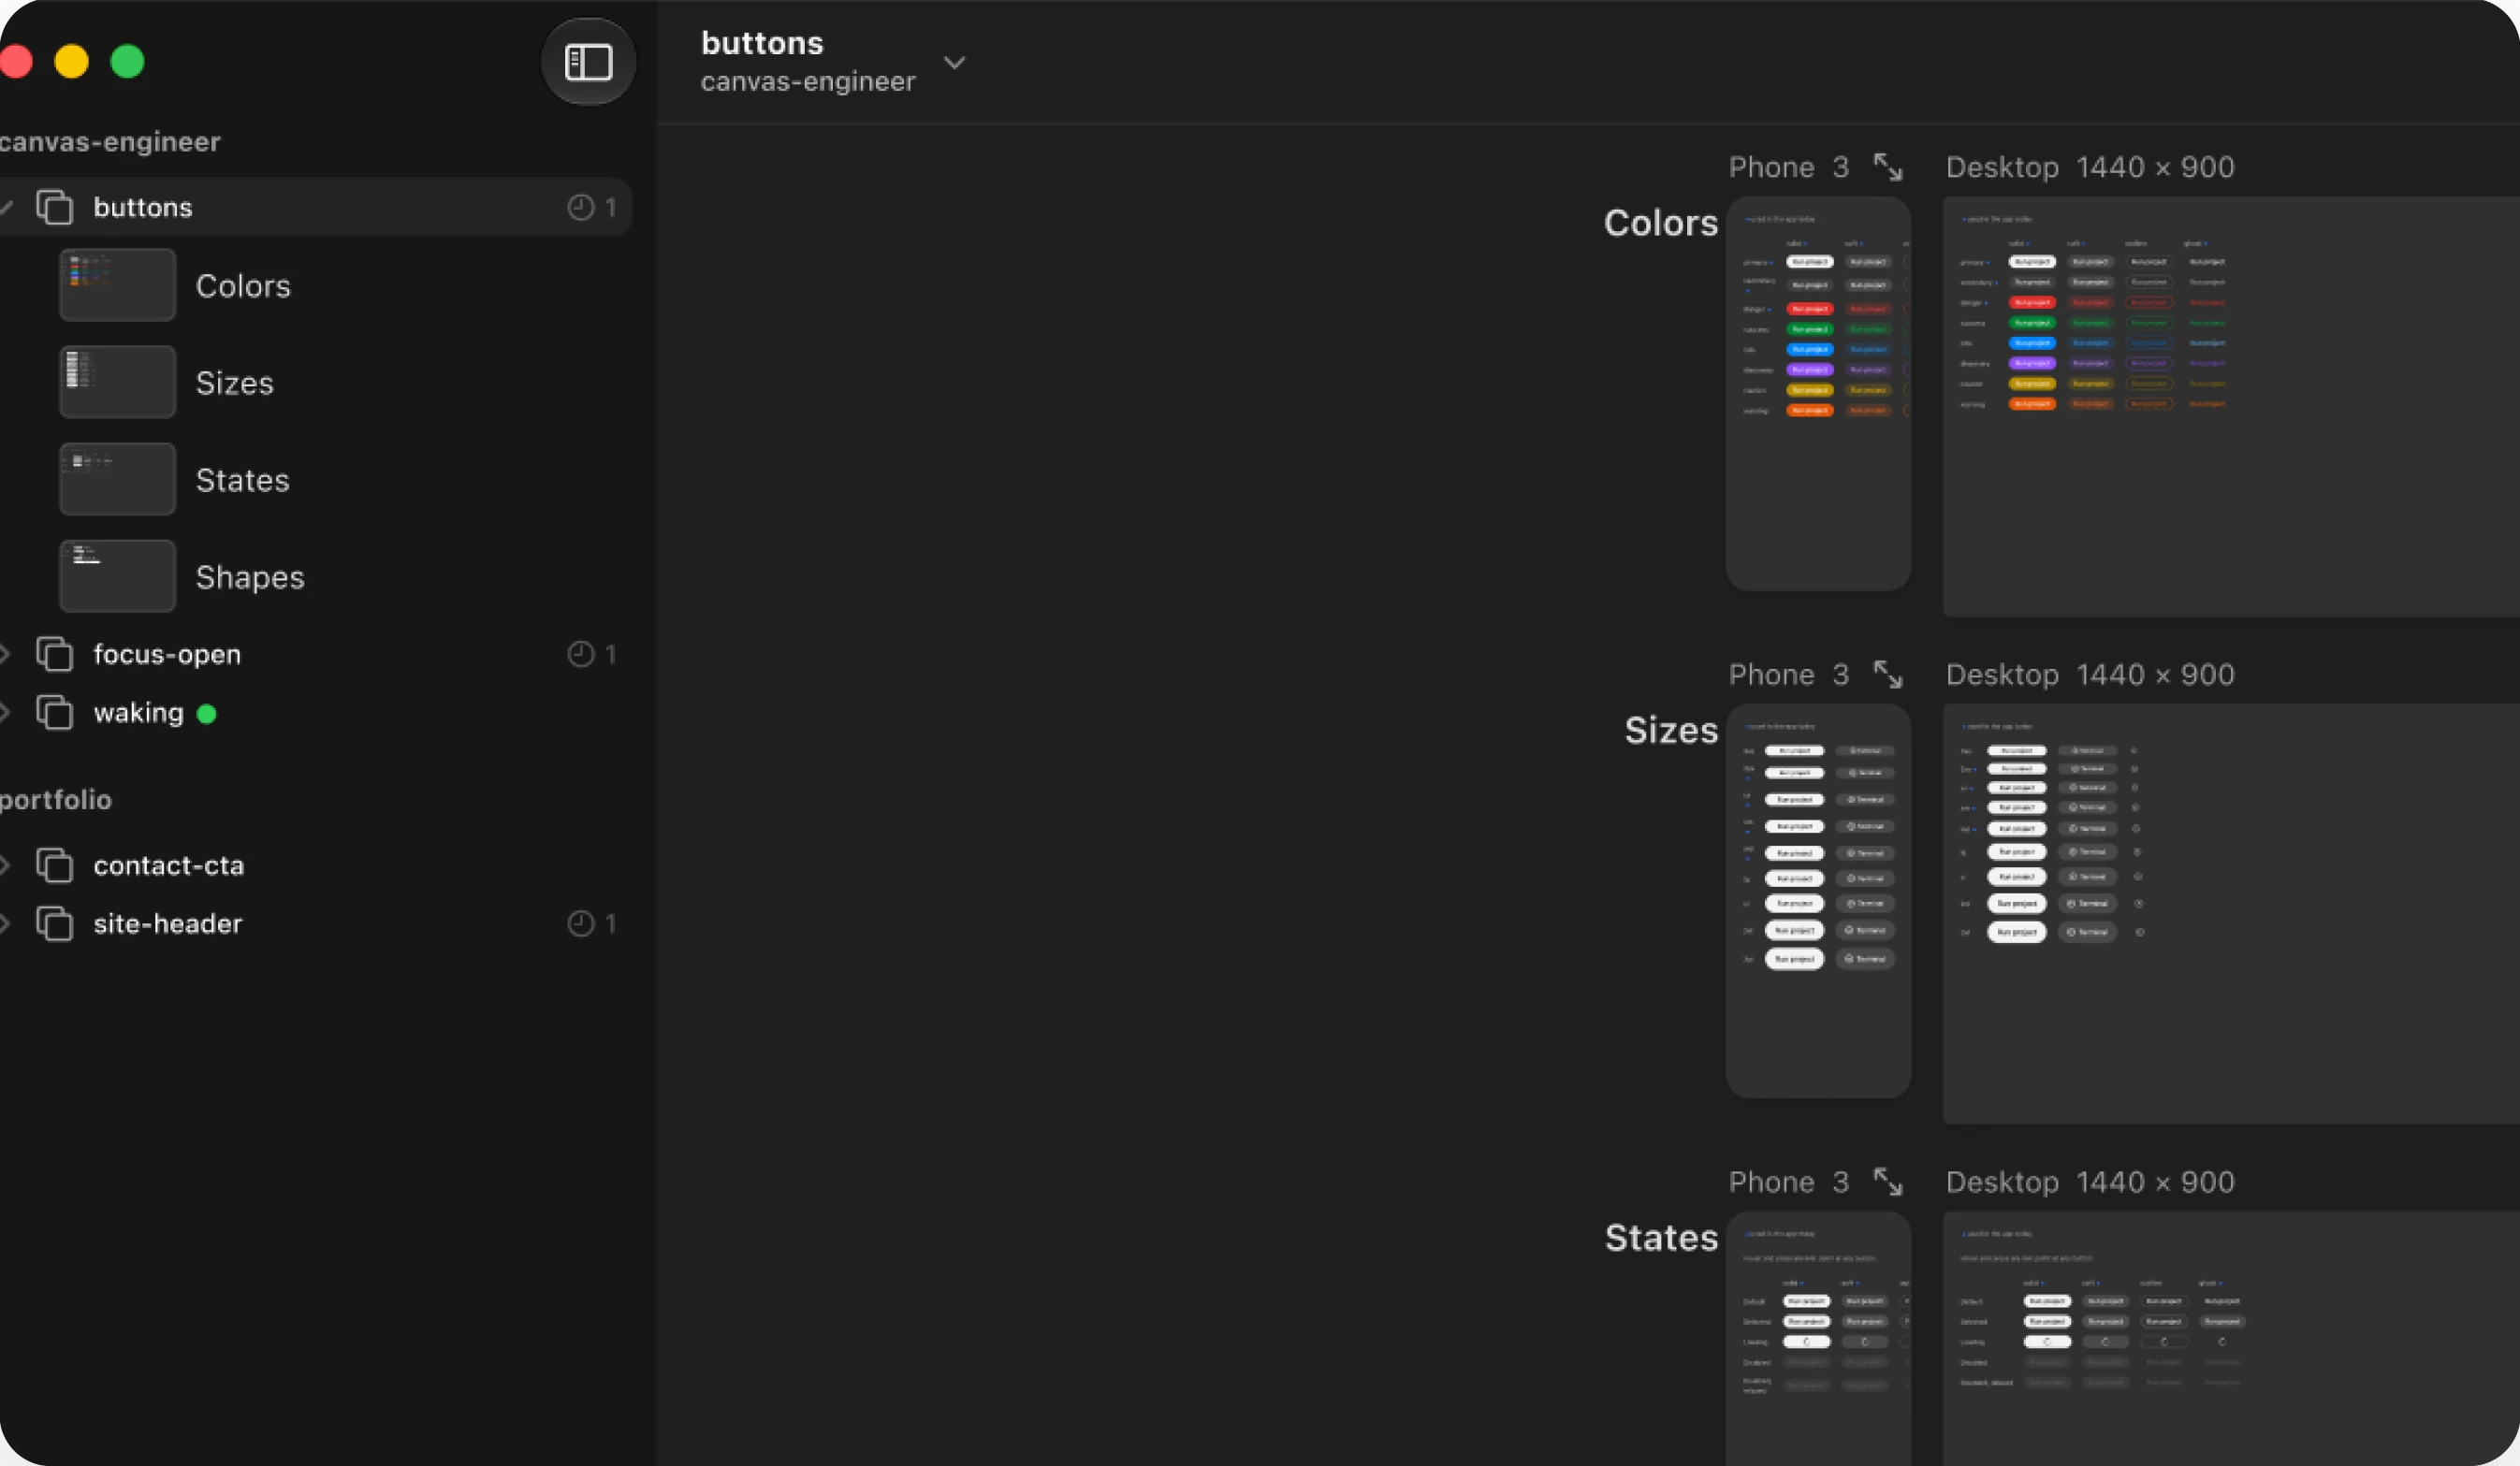This screenshot has width=2520, height=1466.
Task: Open the Colors item label in sidebar
Action: [x=243, y=286]
